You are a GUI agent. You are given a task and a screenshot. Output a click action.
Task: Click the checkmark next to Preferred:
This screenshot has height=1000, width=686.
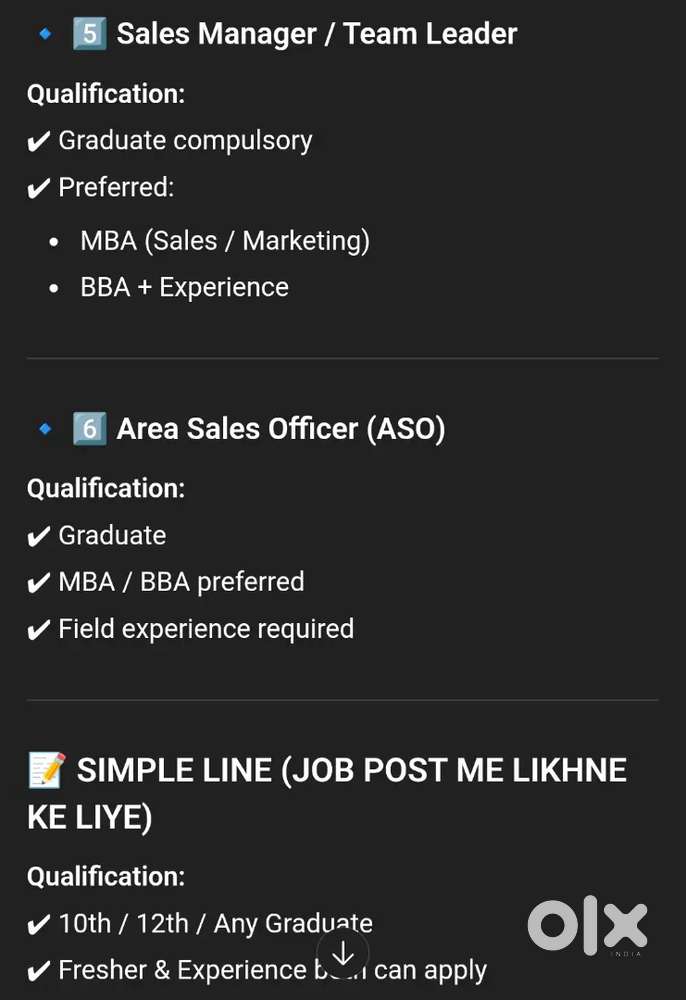[38, 189]
